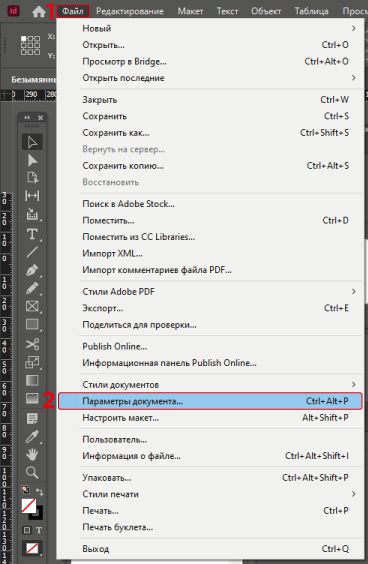The image size is (368, 564).
Task: Choose Импорт комментариев файла PDF...
Action: pos(210,270)
